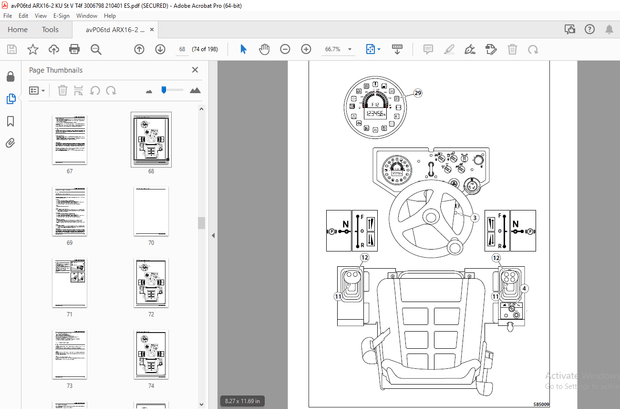Image resolution: width=620 pixels, height=409 pixels.
Task: Click the page number input field
Action: tap(182, 49)
